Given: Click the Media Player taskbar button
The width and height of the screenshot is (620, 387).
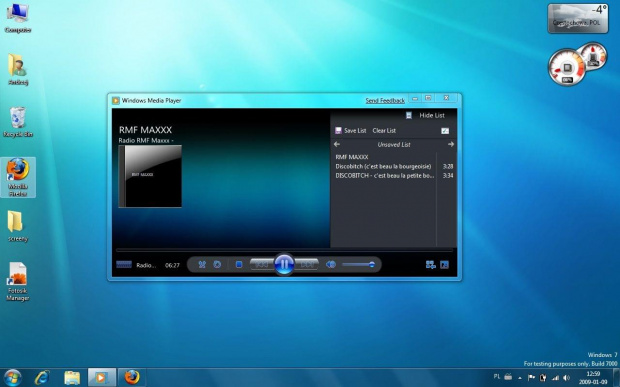Looking at the screenshot, I should tap(102, 378).
